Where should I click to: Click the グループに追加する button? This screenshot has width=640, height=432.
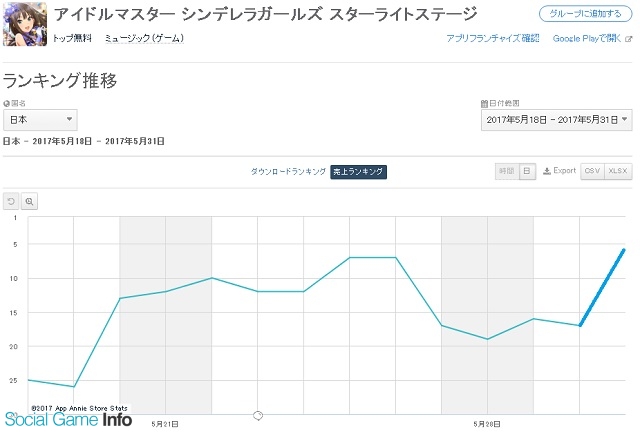coord(585,14)
